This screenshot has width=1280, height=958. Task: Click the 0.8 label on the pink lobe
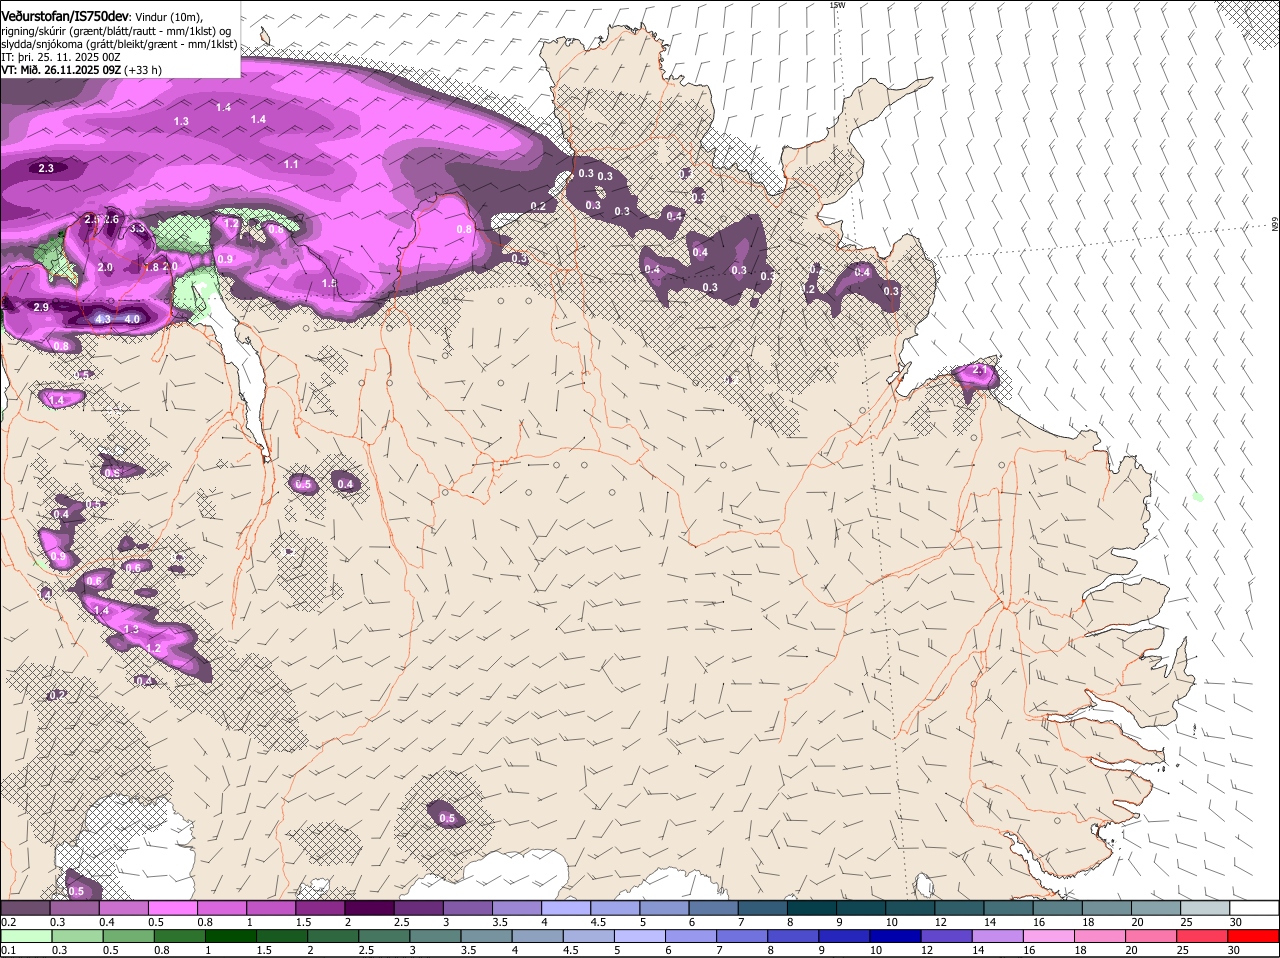pos(464,229)
